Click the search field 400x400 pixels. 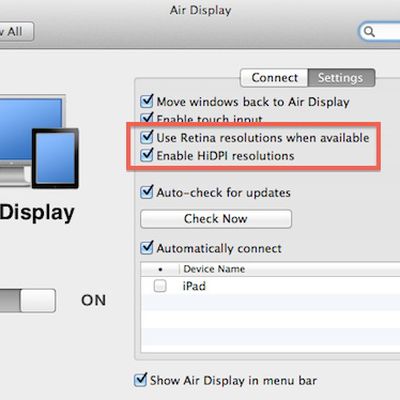coord(380,32)
